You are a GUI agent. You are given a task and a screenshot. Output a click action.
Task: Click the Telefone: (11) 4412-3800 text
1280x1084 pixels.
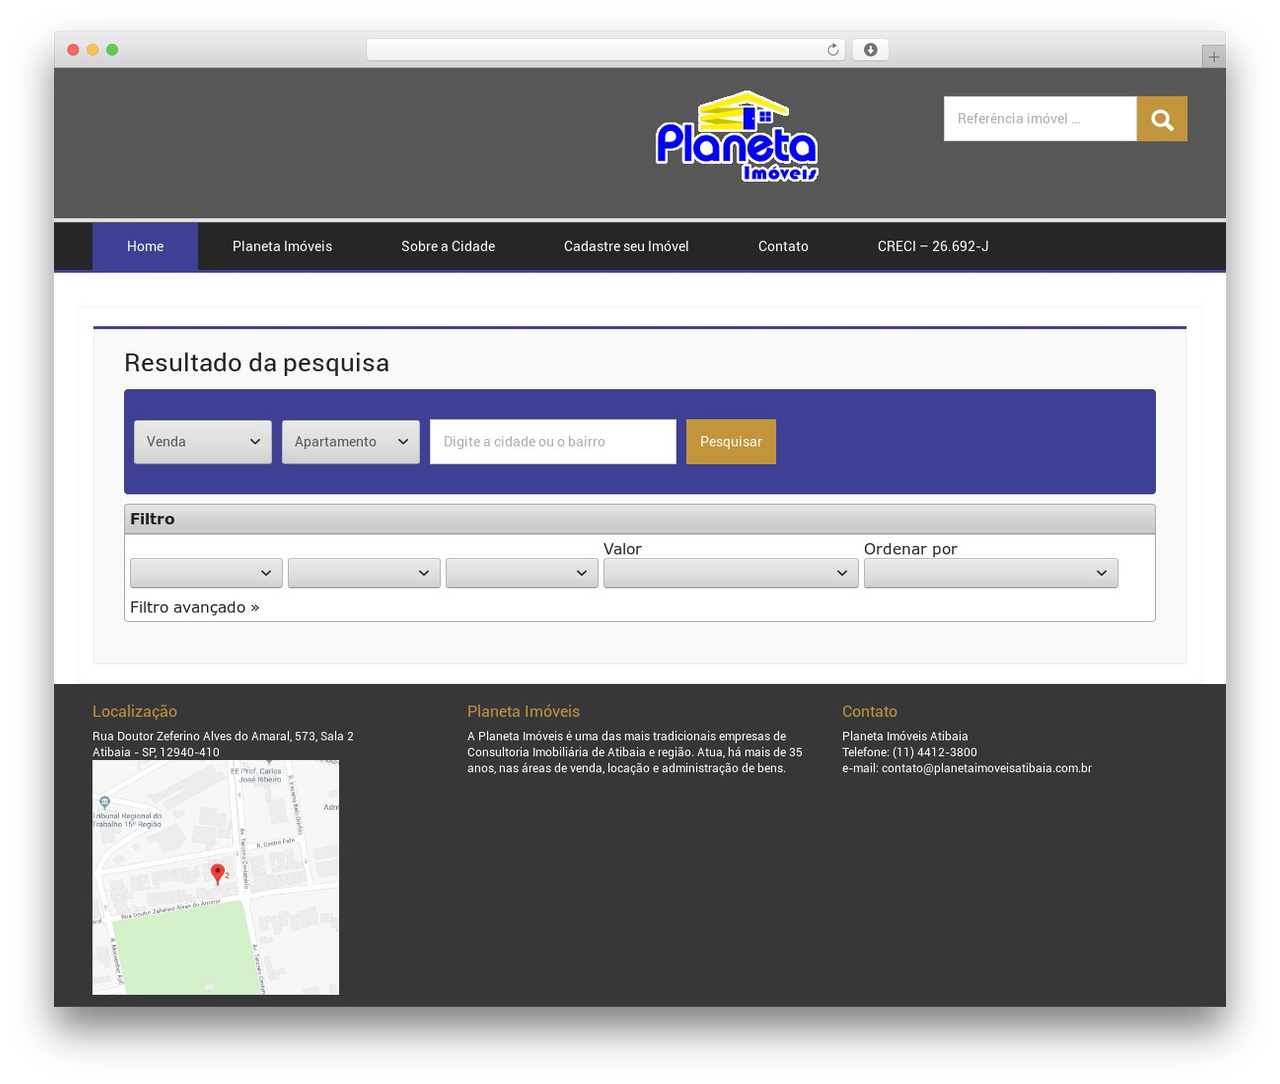(x=909, y=752)
